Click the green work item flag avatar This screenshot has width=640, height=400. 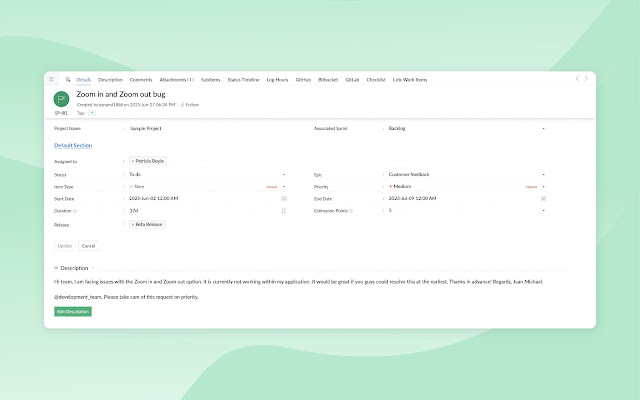61,99
